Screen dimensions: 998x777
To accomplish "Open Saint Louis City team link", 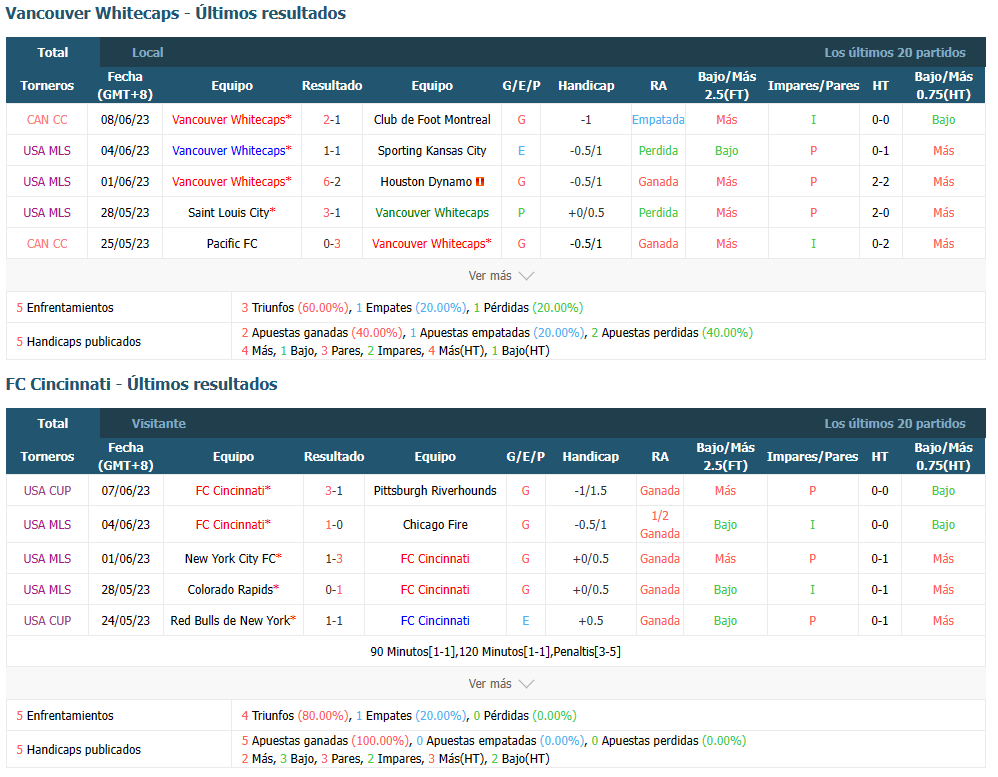I will click(229, 213).
